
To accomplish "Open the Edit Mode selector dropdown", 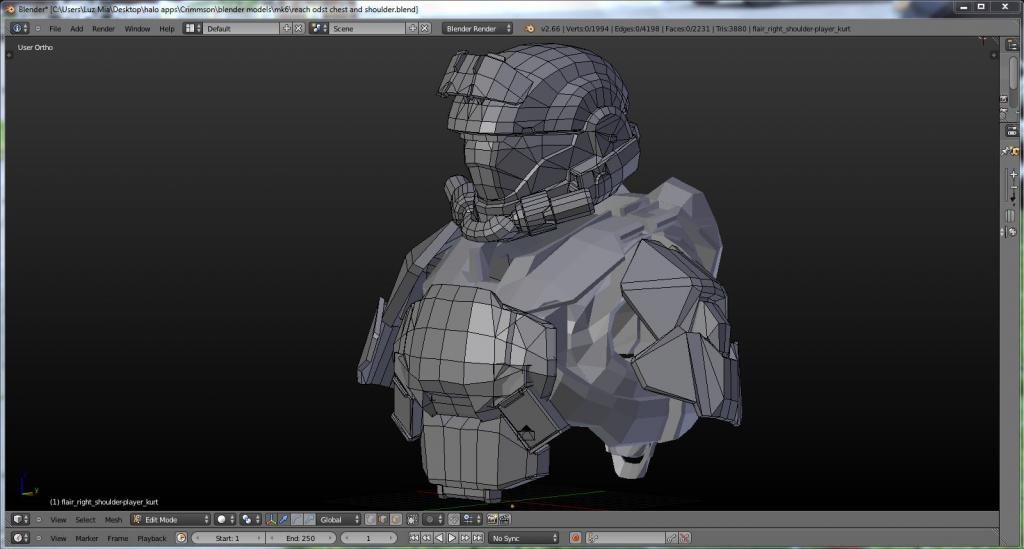I will [171, 520].
